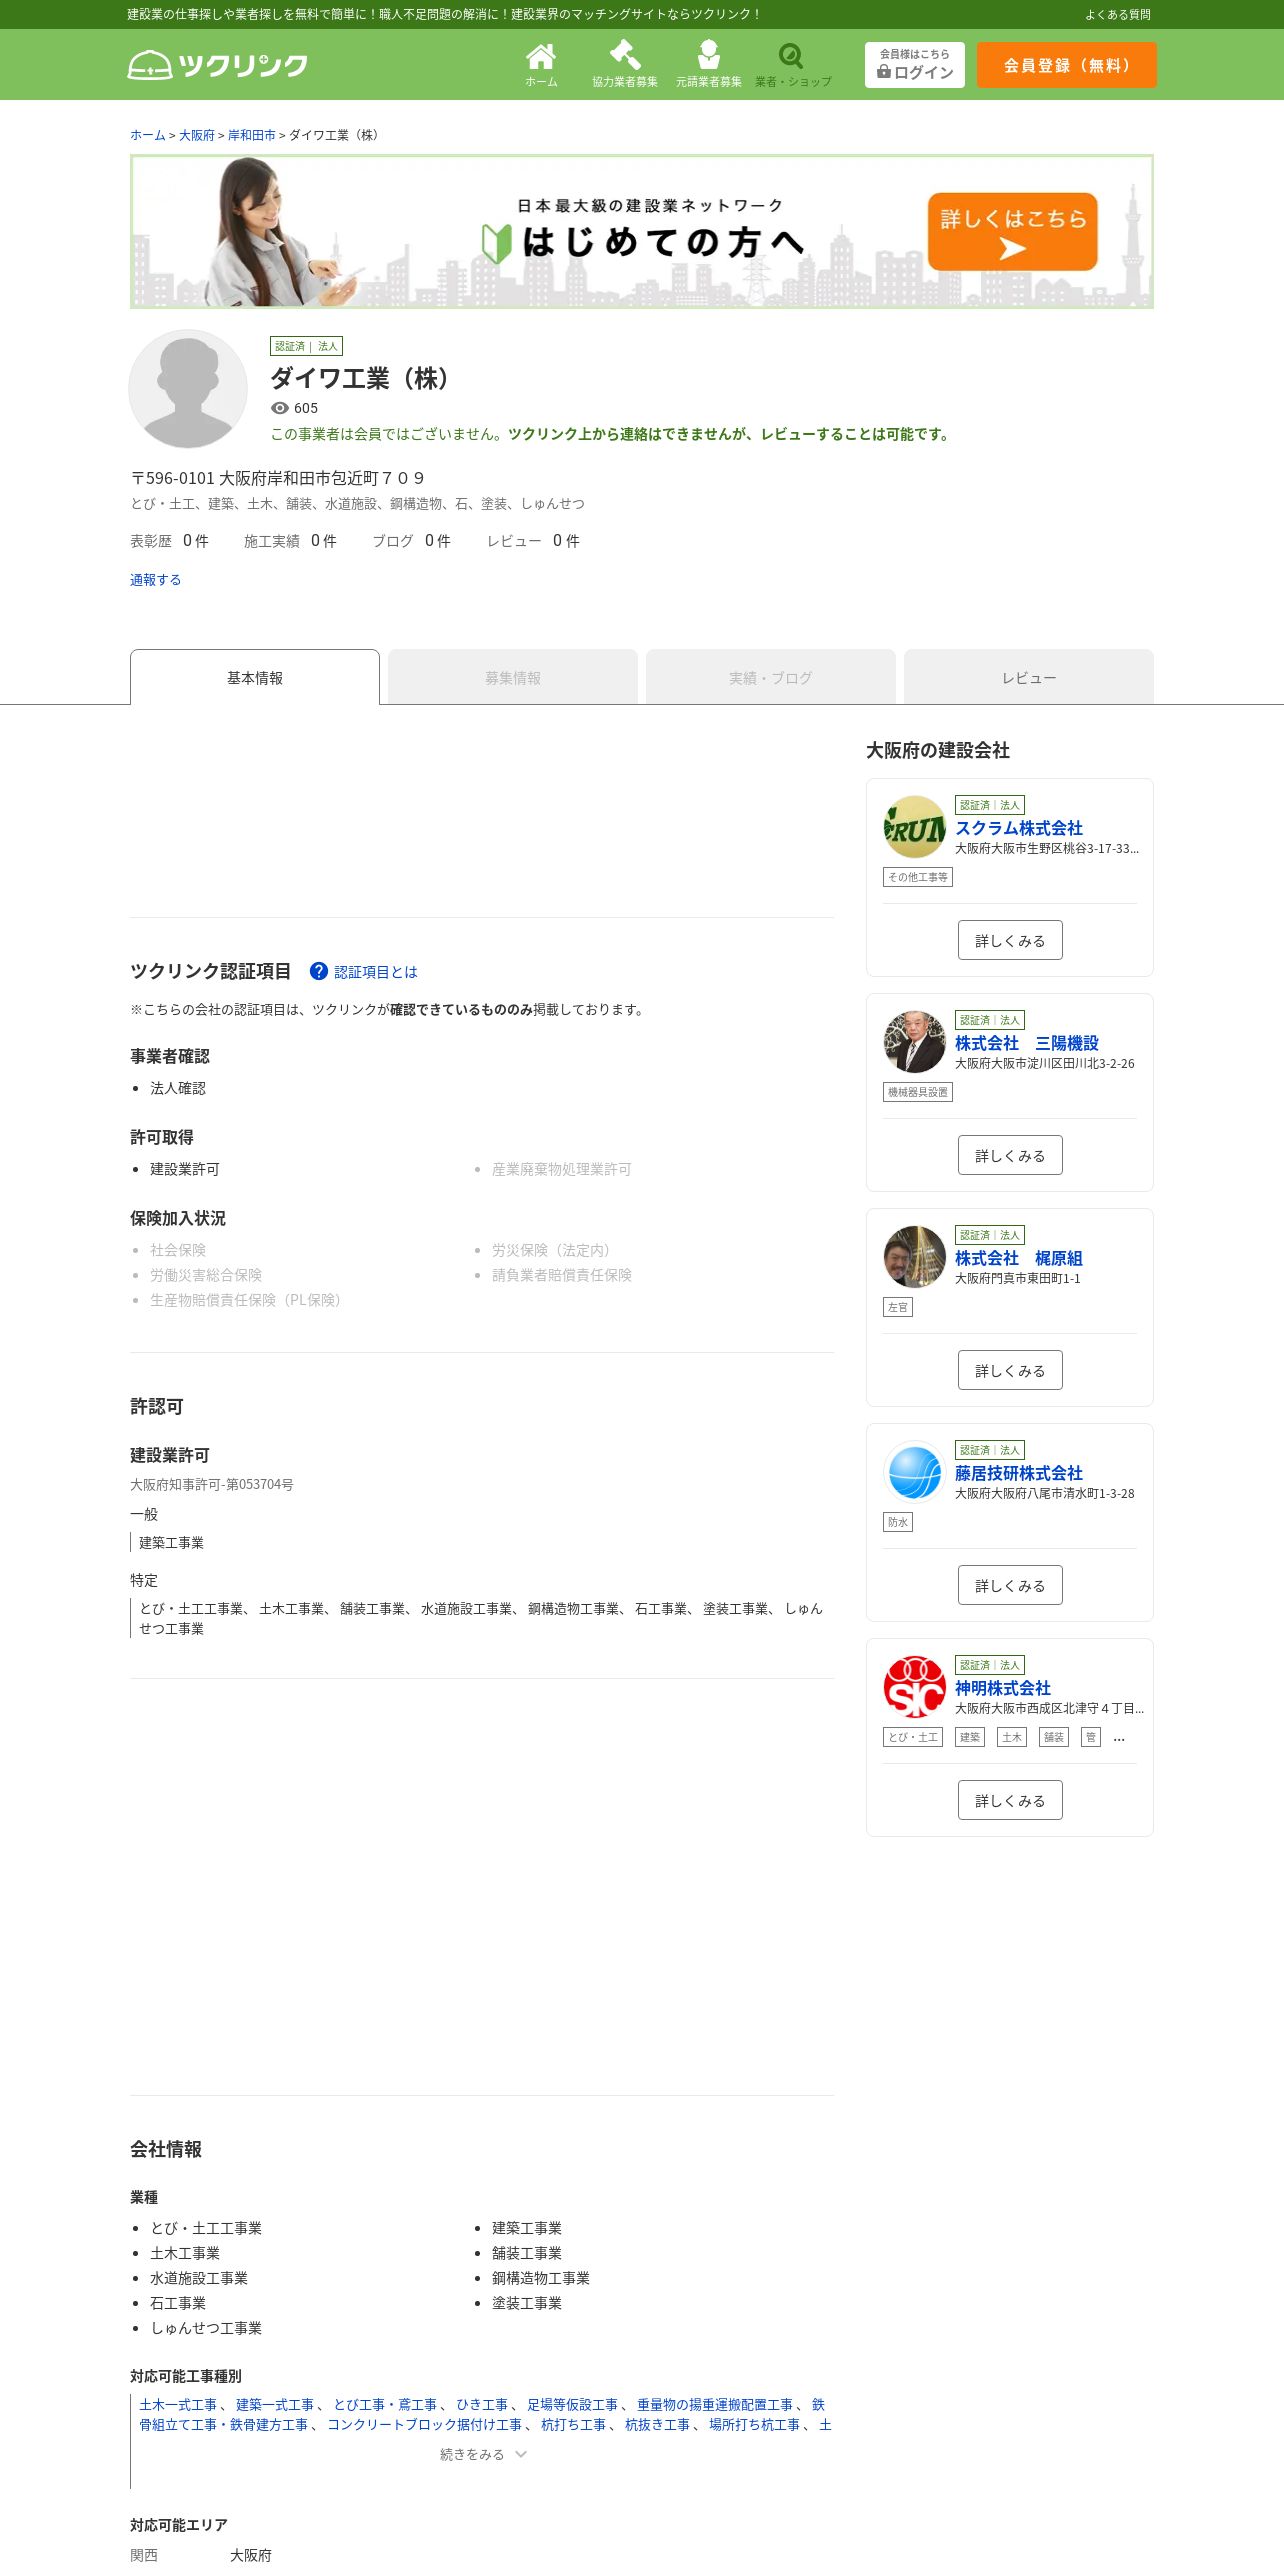Open 藤居技研 blue globe logo
1284x2568 pixels.
click(x=914, y=1472)
